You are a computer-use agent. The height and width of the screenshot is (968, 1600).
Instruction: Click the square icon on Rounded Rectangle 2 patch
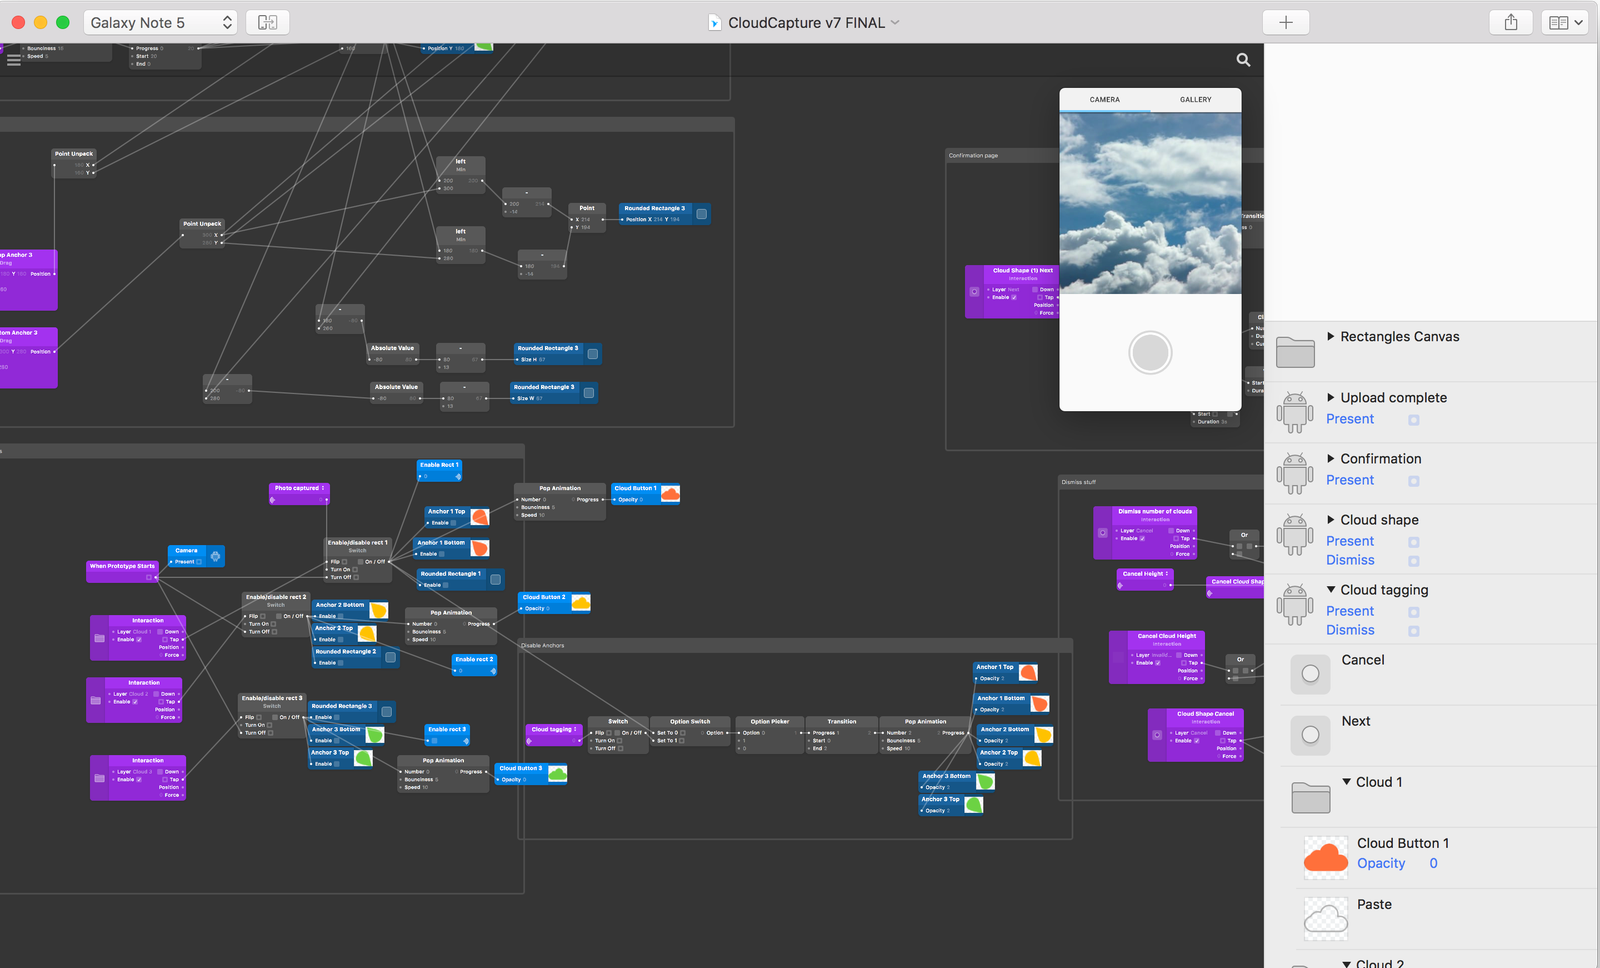click(x=391, y=657)
